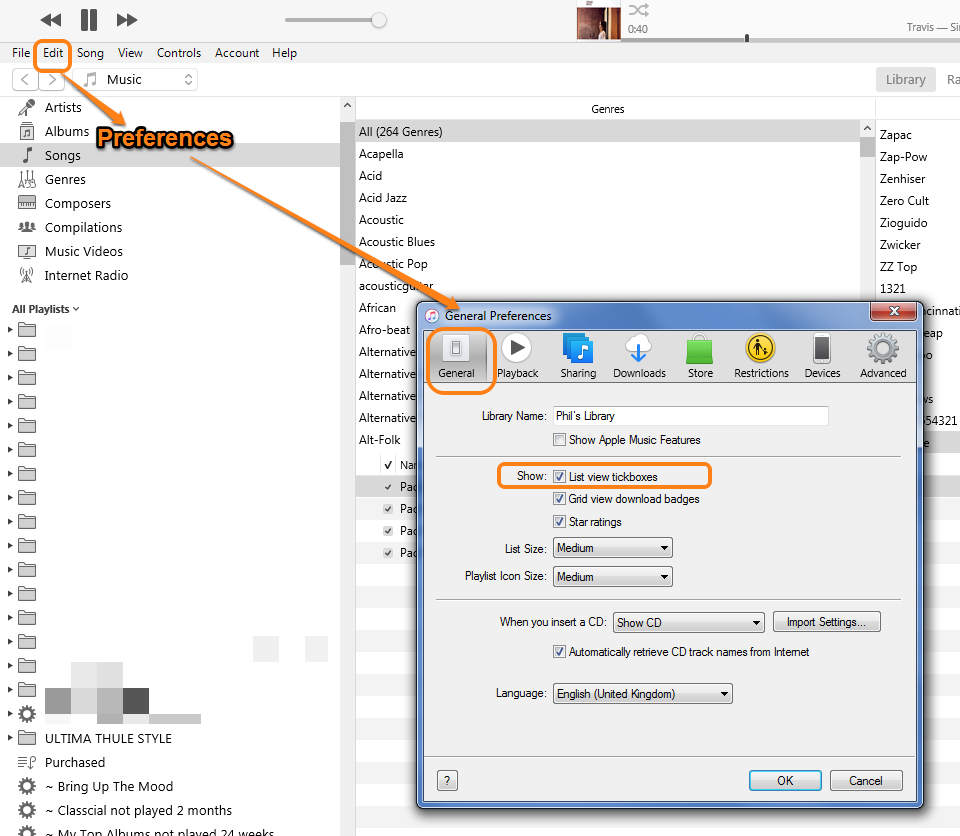The height and width of the screenshot is (836, 960).
Task: Open the File menu
Action: tap(21, 53)
